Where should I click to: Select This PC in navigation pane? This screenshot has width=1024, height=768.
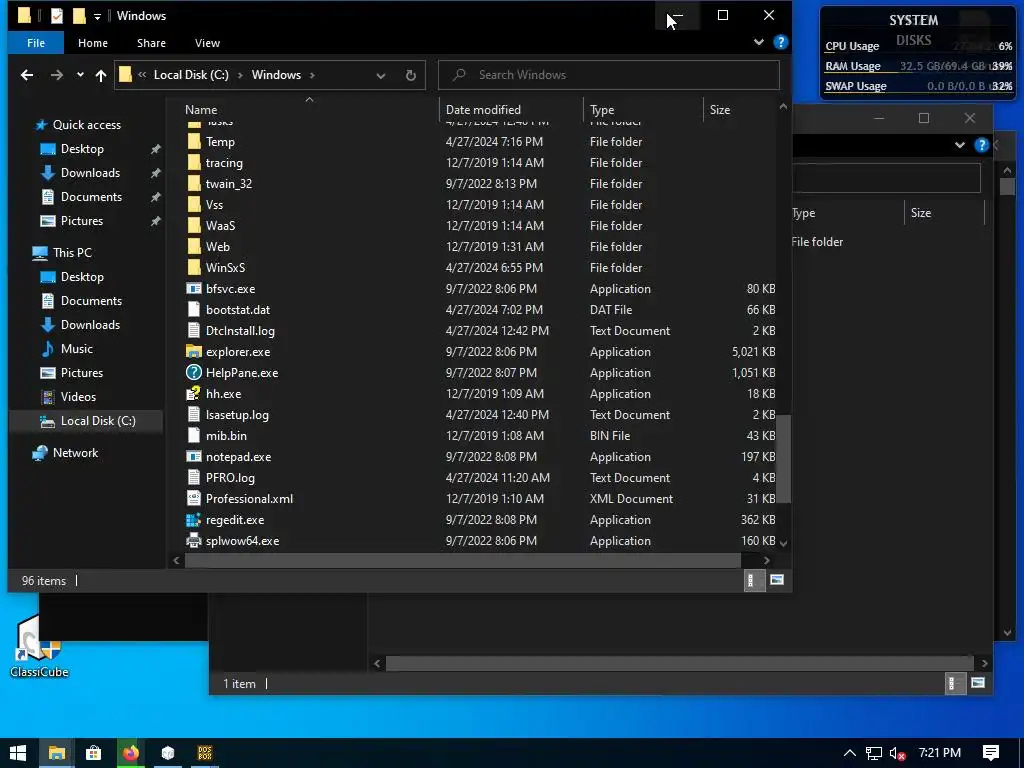pos(72,253)
